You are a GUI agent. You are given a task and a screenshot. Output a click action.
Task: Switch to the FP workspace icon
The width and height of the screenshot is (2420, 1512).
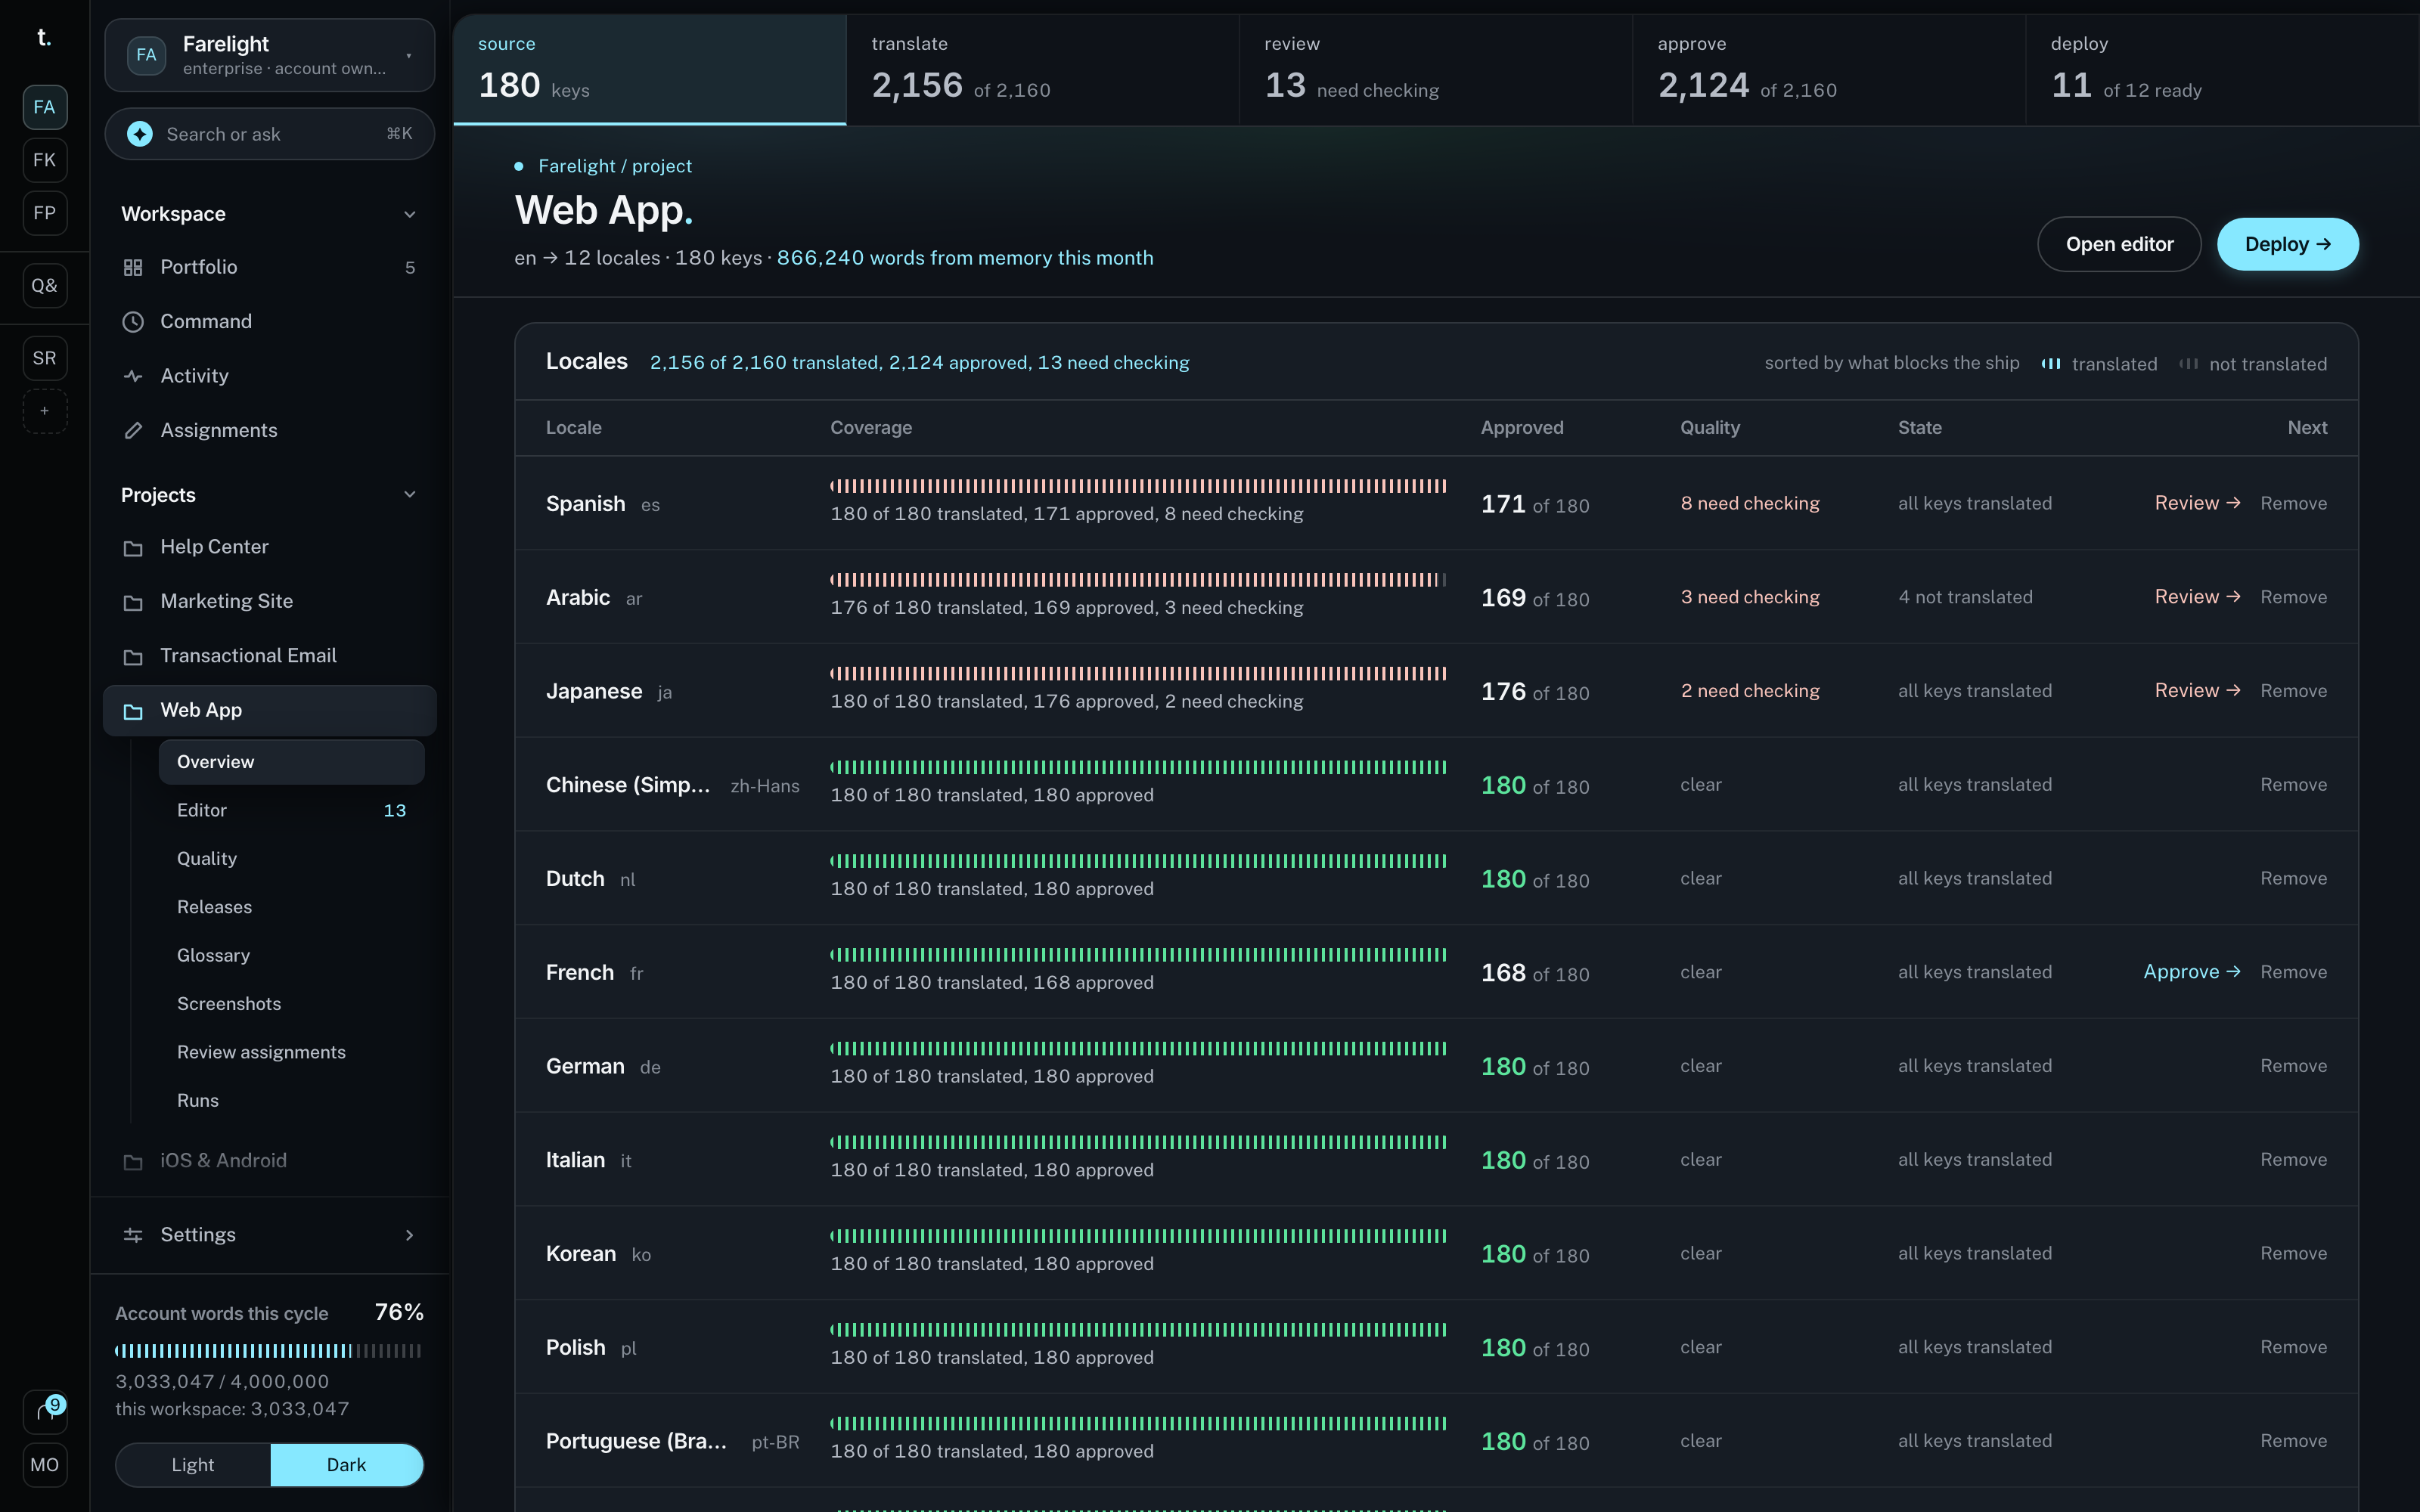tap(45, 213)
